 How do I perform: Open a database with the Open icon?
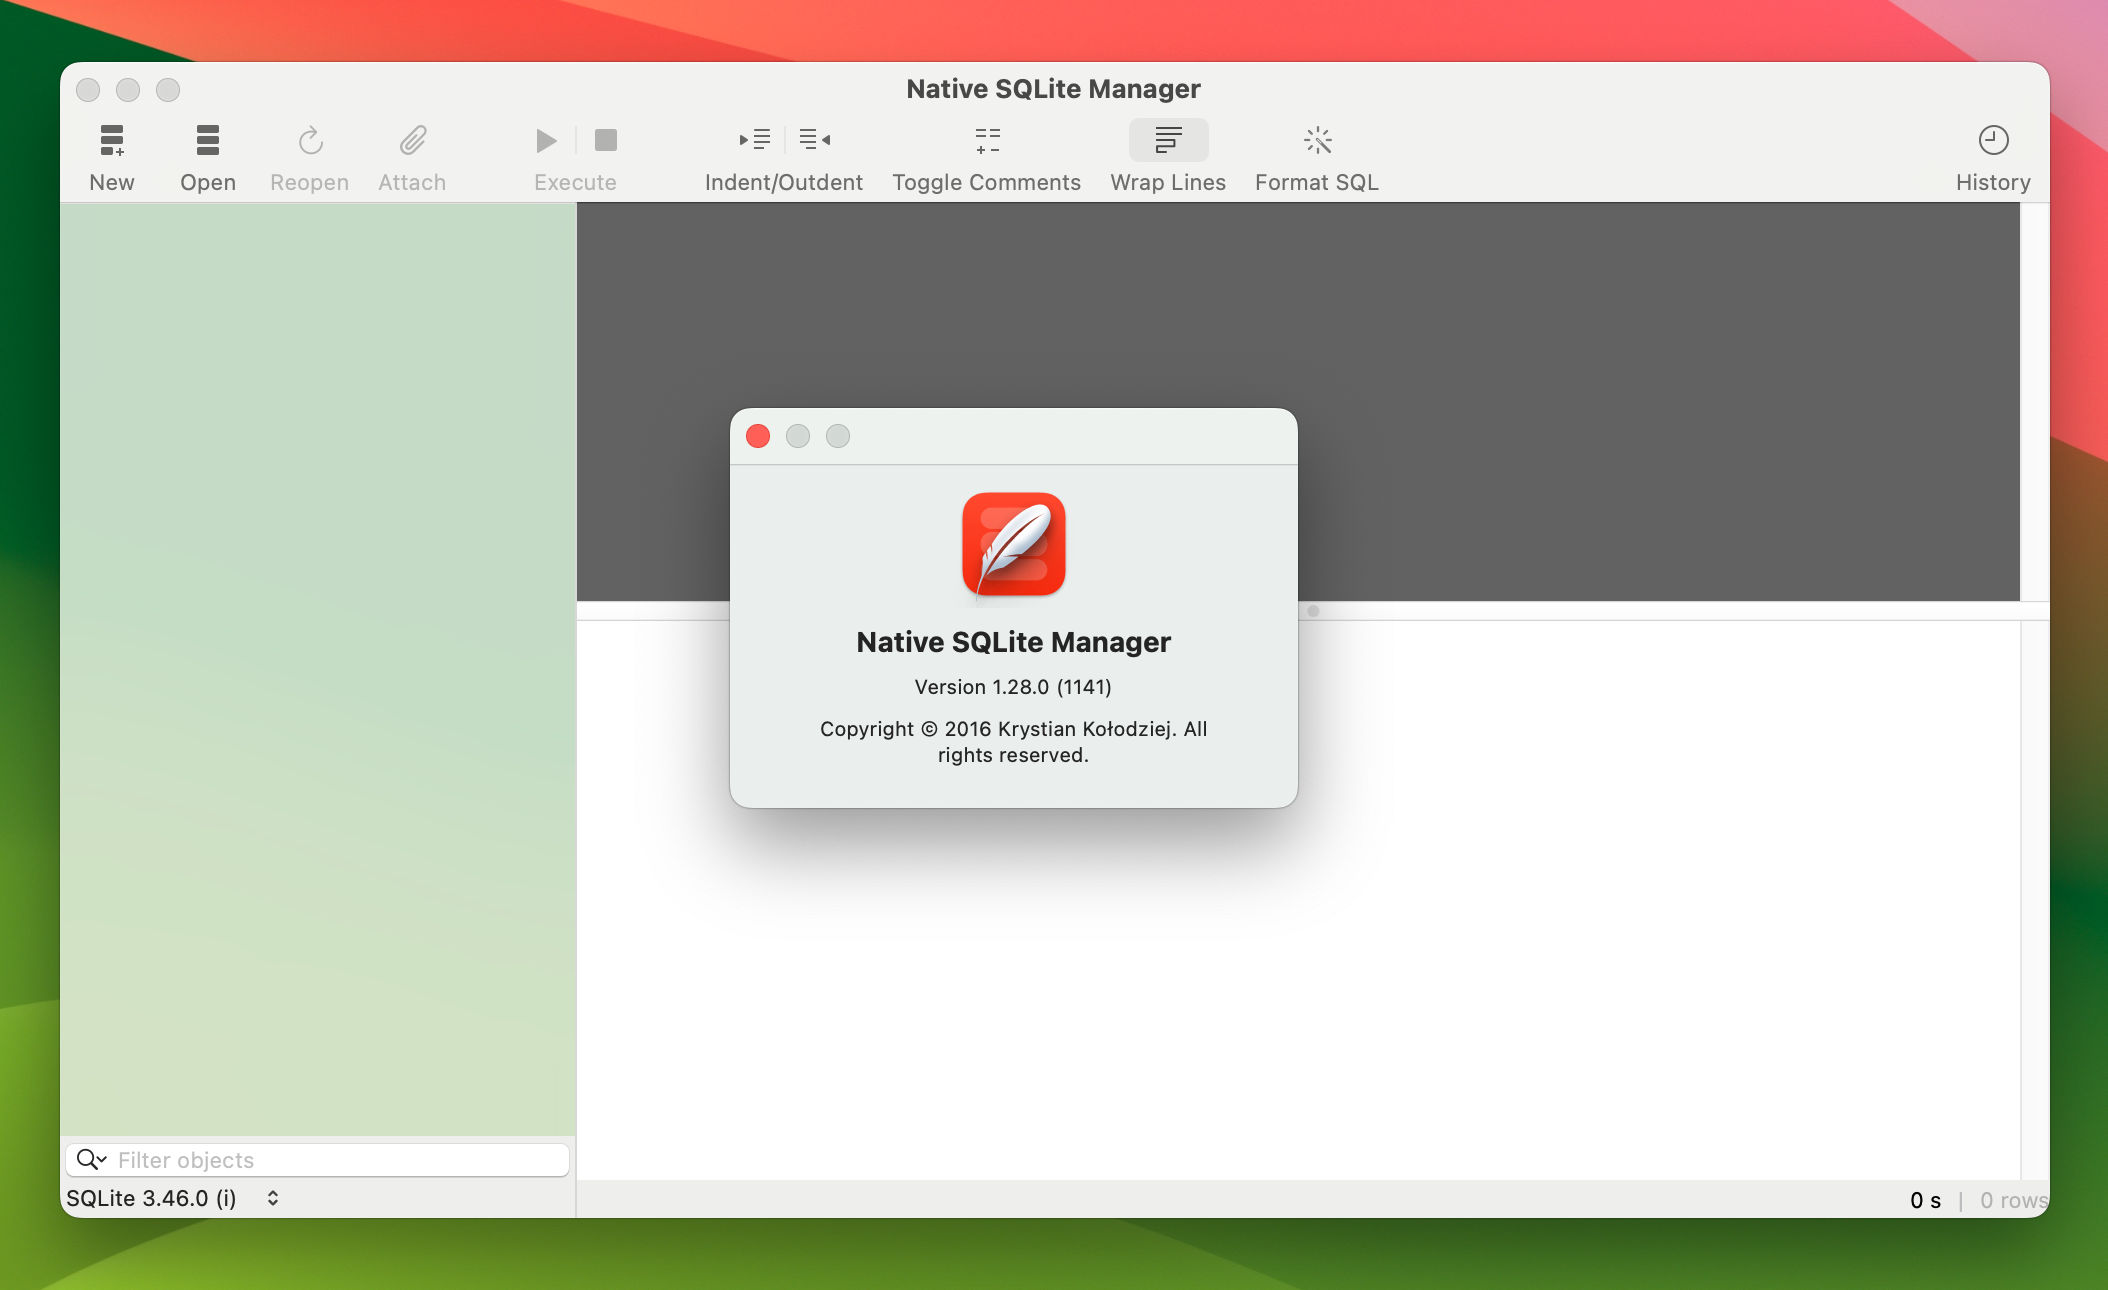208,140
